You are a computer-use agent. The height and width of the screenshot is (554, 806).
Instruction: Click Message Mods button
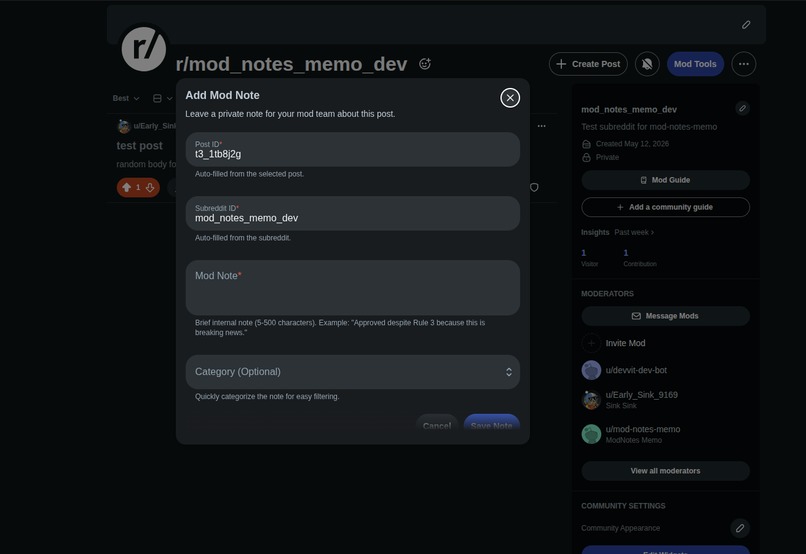pyautogui.click(x=665, y=316)
